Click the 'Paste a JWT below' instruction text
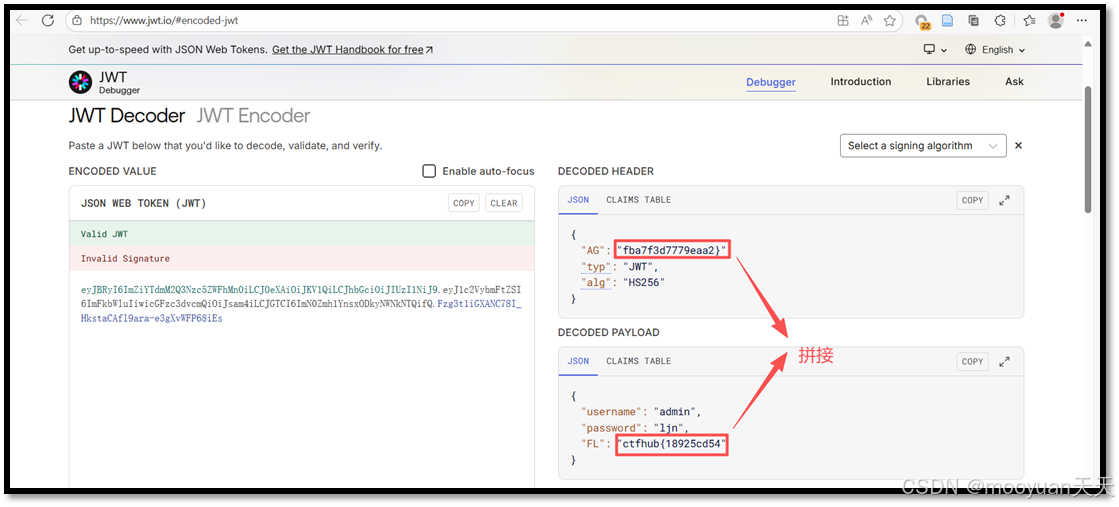The image size is (1119, 507). click(226, 146)
